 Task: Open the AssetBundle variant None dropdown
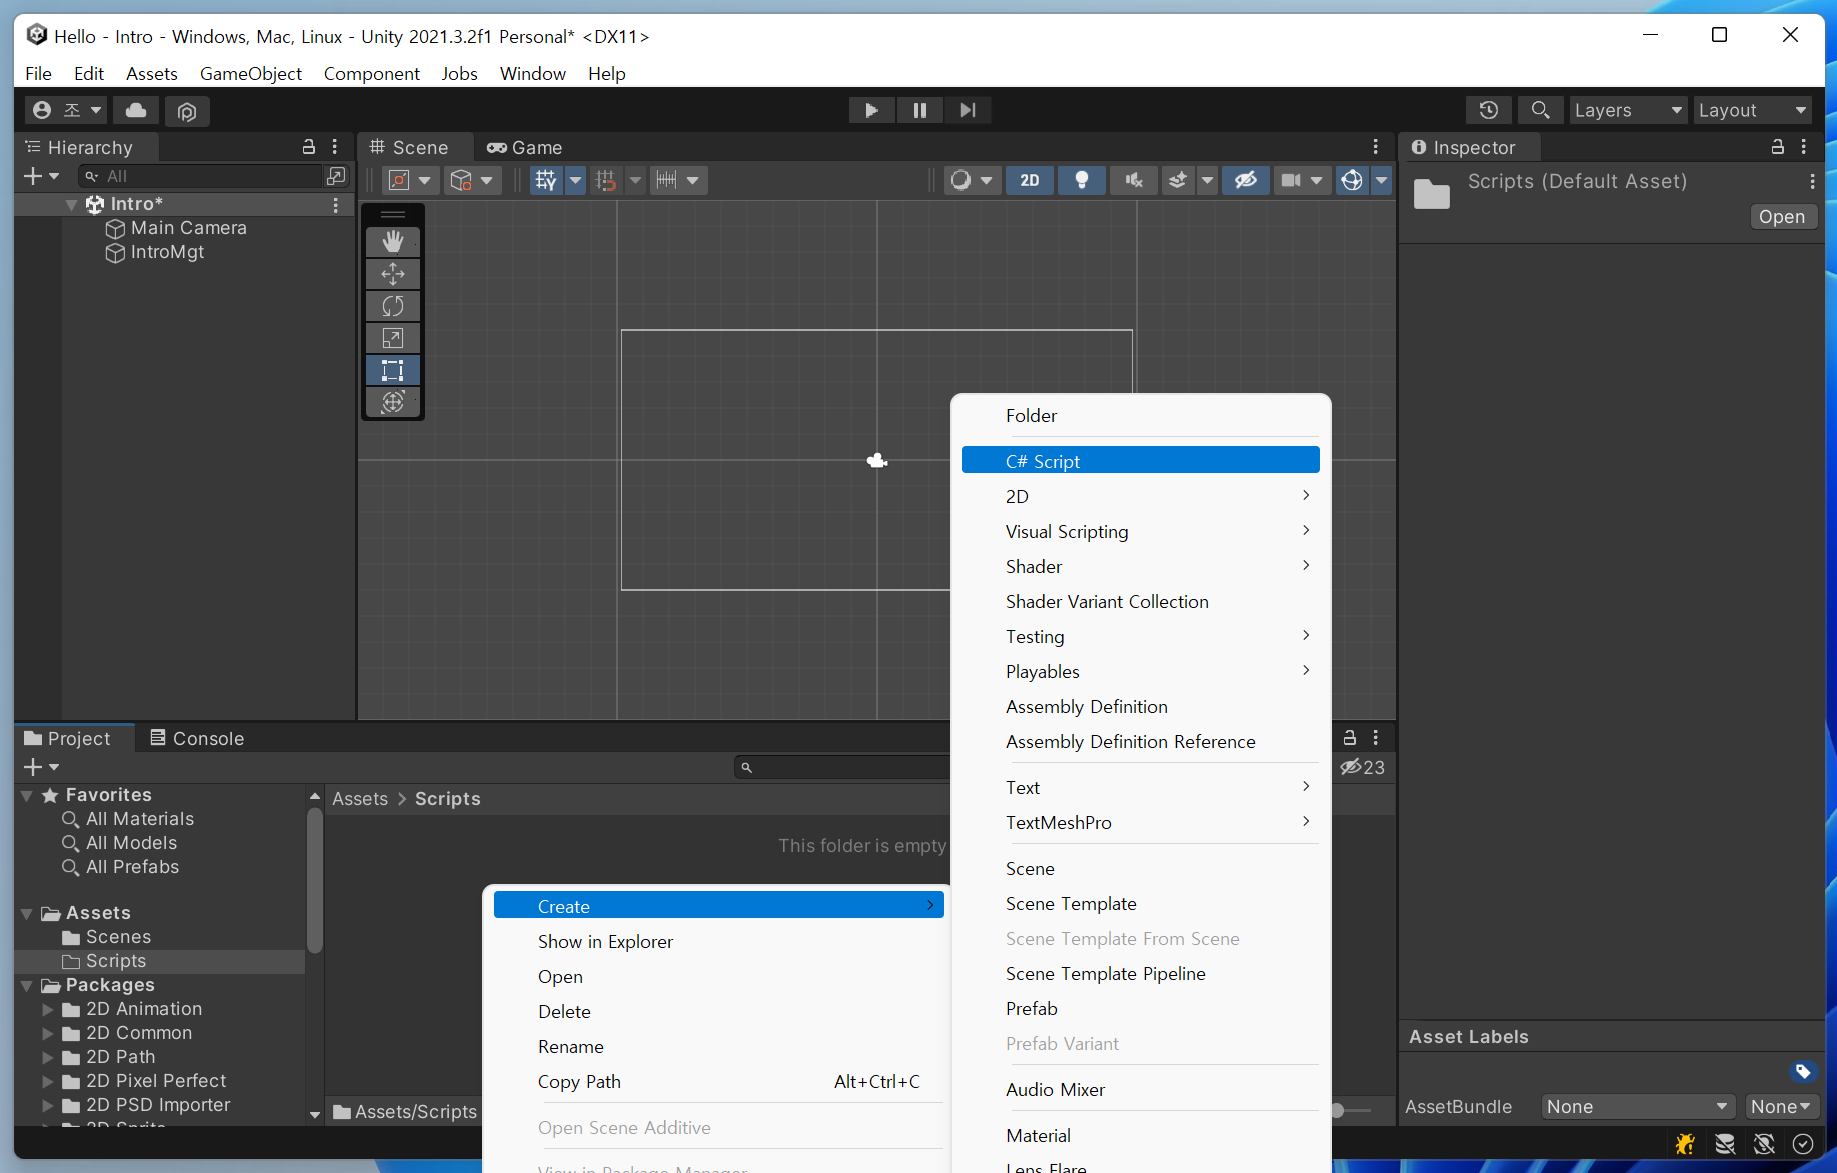pyautogui.click(x=1781, y=1107)
